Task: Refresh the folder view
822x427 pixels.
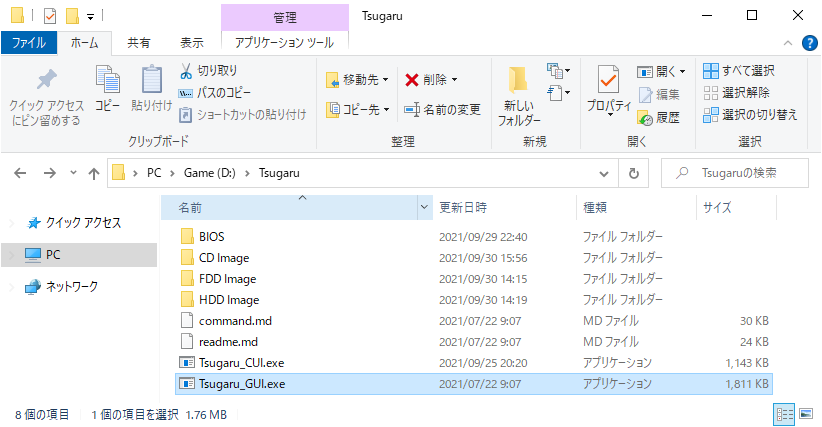Action: point(634,173)
